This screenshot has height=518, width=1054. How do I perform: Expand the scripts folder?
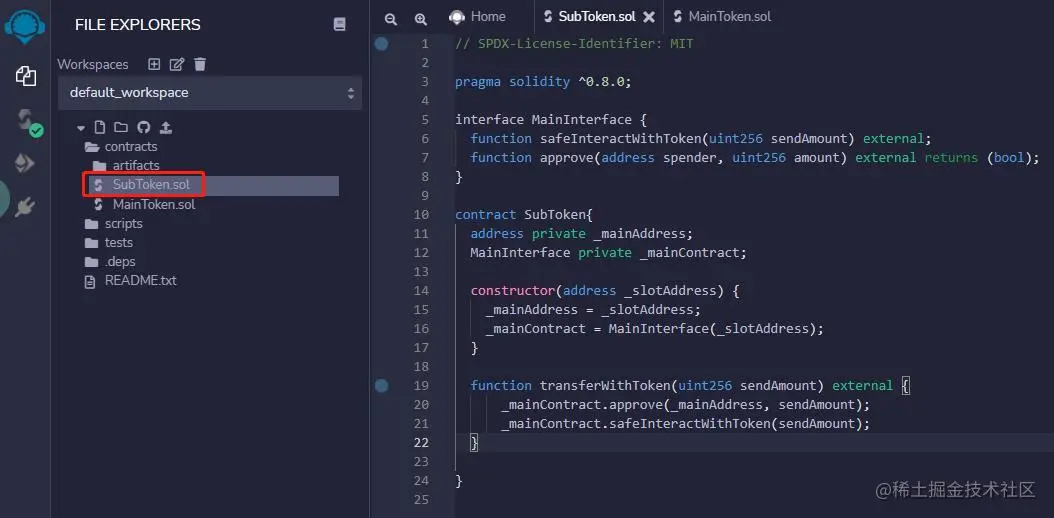(114, 224)
